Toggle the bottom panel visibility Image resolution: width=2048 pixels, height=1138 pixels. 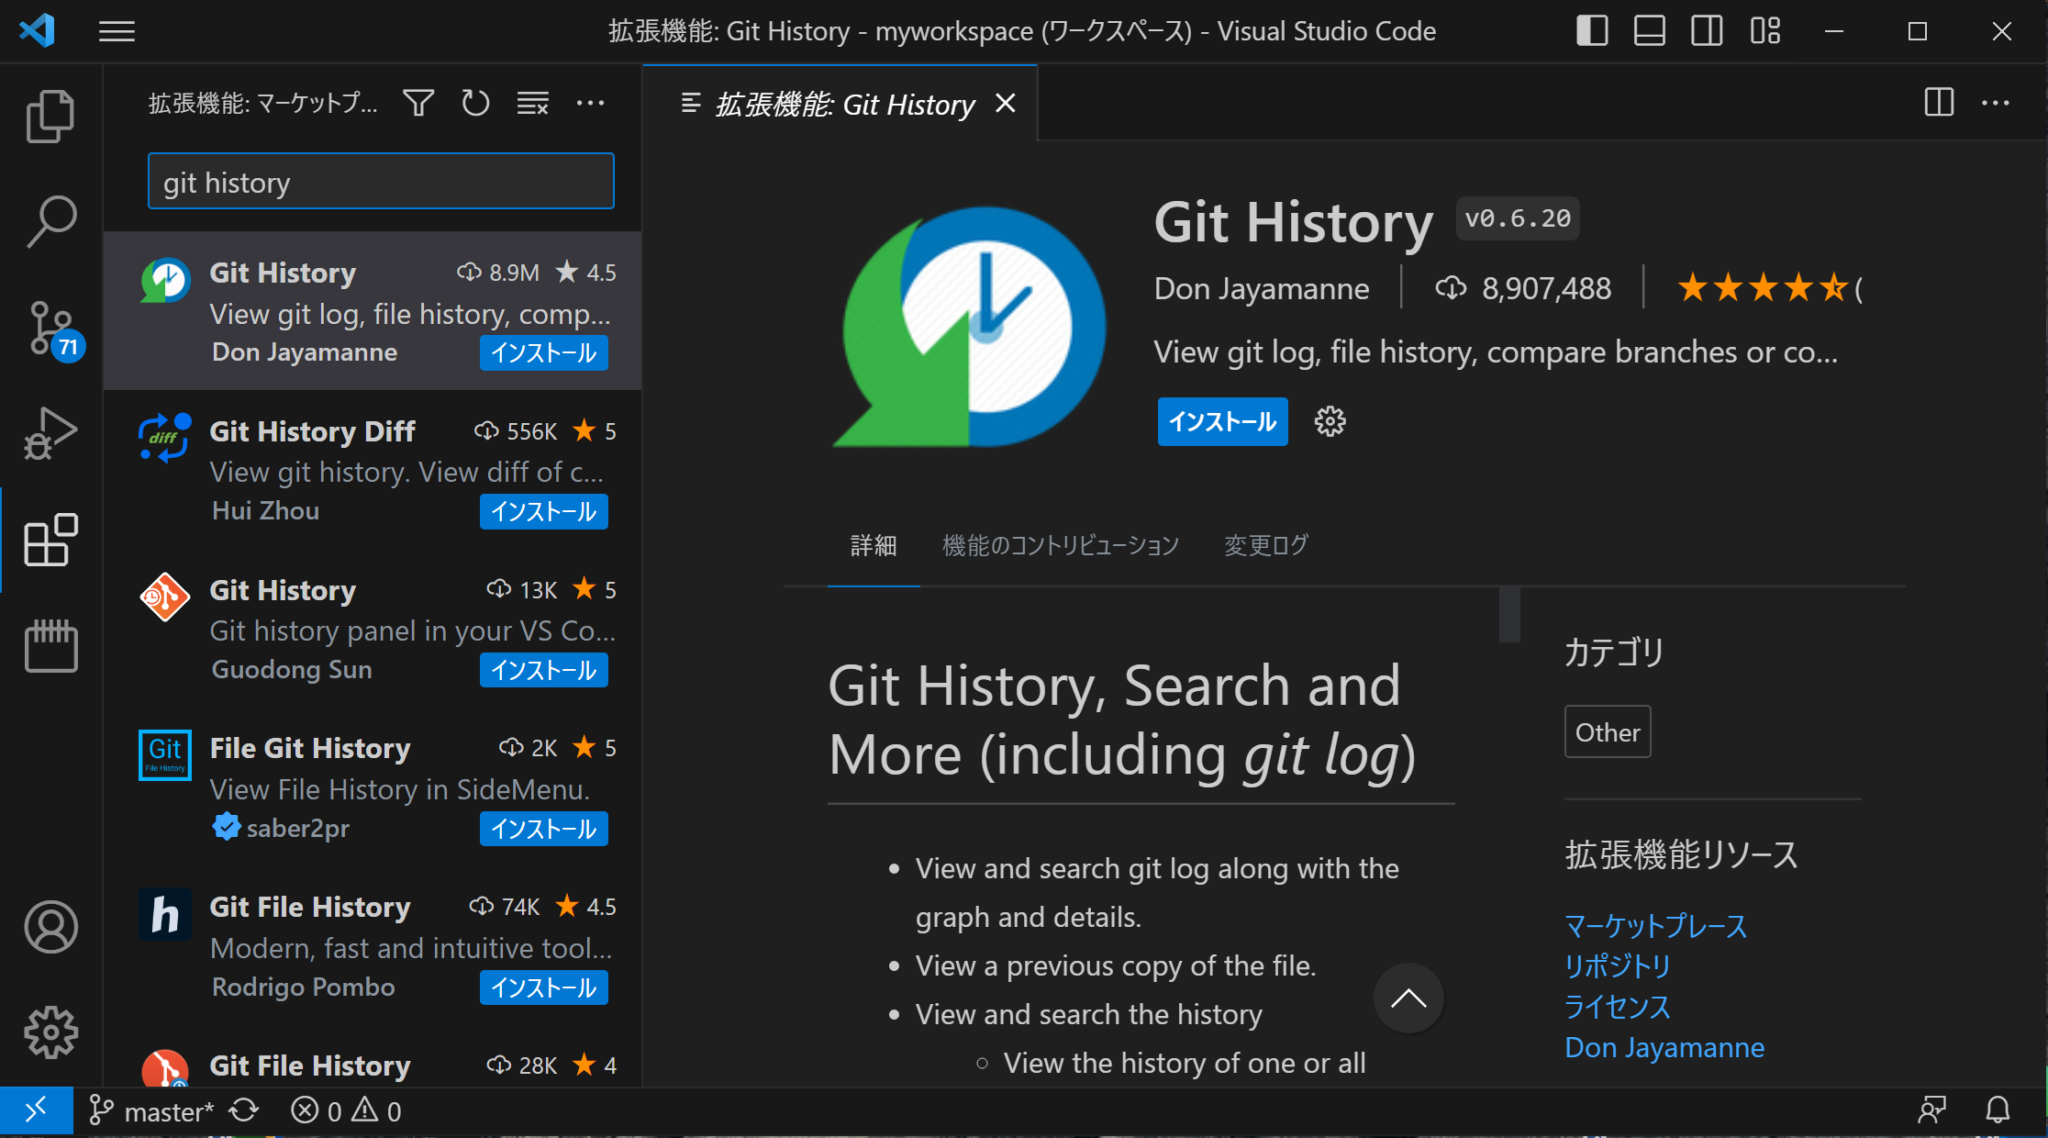[x=1649, y=30]
